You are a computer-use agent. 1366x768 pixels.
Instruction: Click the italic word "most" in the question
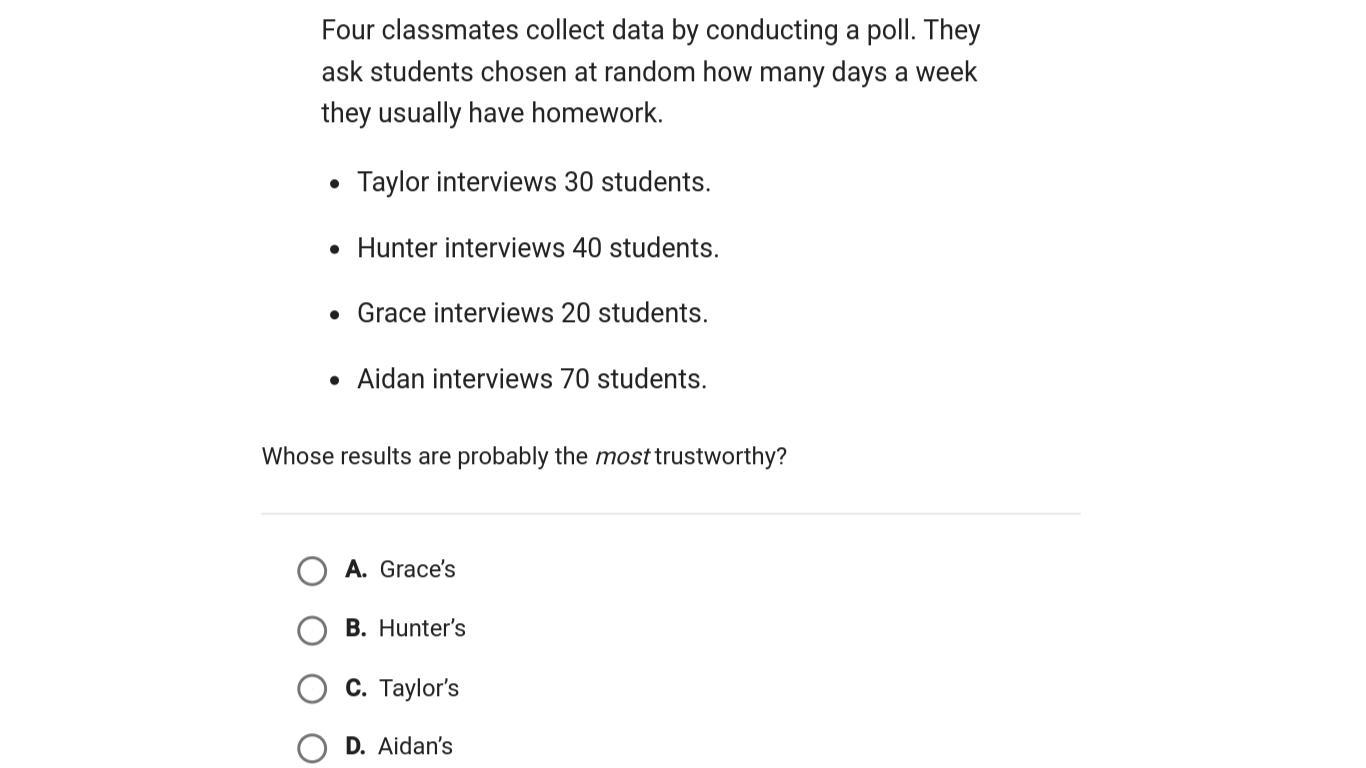point(622,457)
